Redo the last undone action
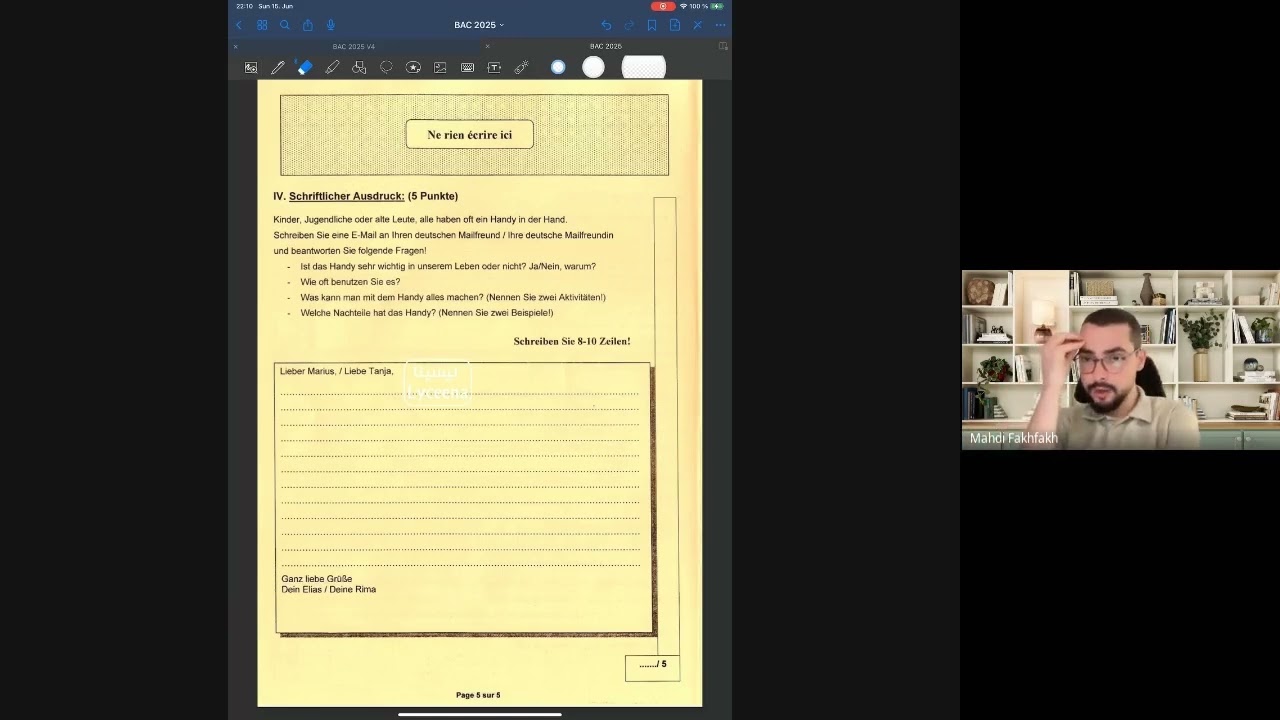This screenshot has width=1280, height=720. 629,25
